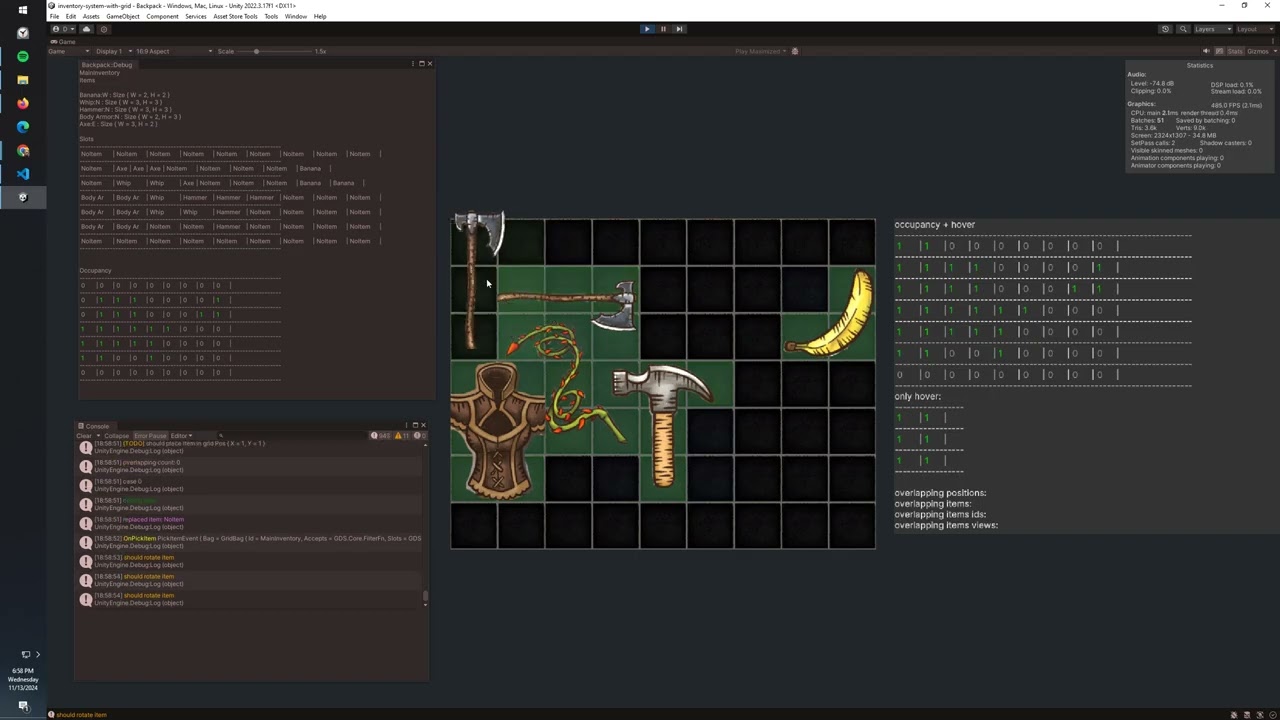The height and width of the screenshot is (720, 1280).
Task: Toggle the Stats overlay button
Action: 1235,51
